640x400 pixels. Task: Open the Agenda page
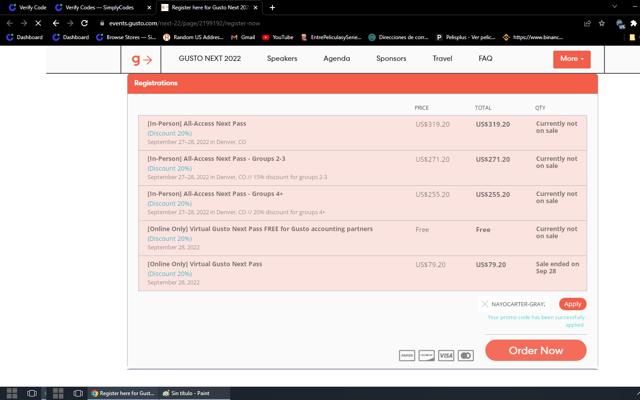pyautogui.click(x=337, y=58)
